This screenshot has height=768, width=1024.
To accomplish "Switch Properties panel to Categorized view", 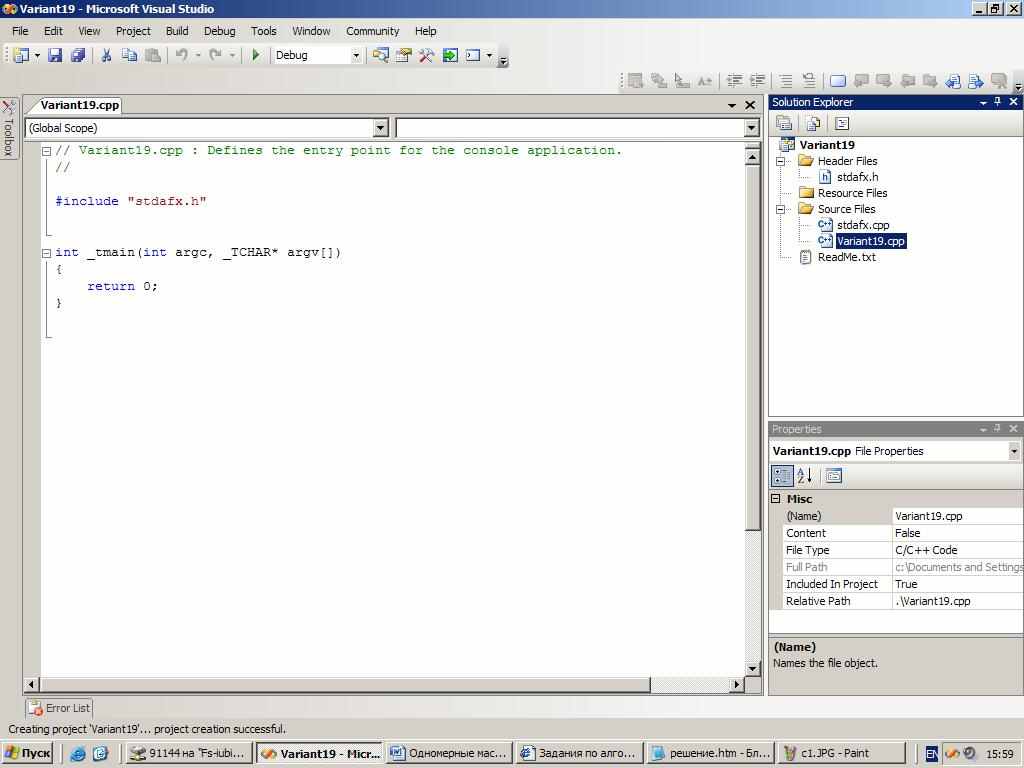I will click(782, 475).
